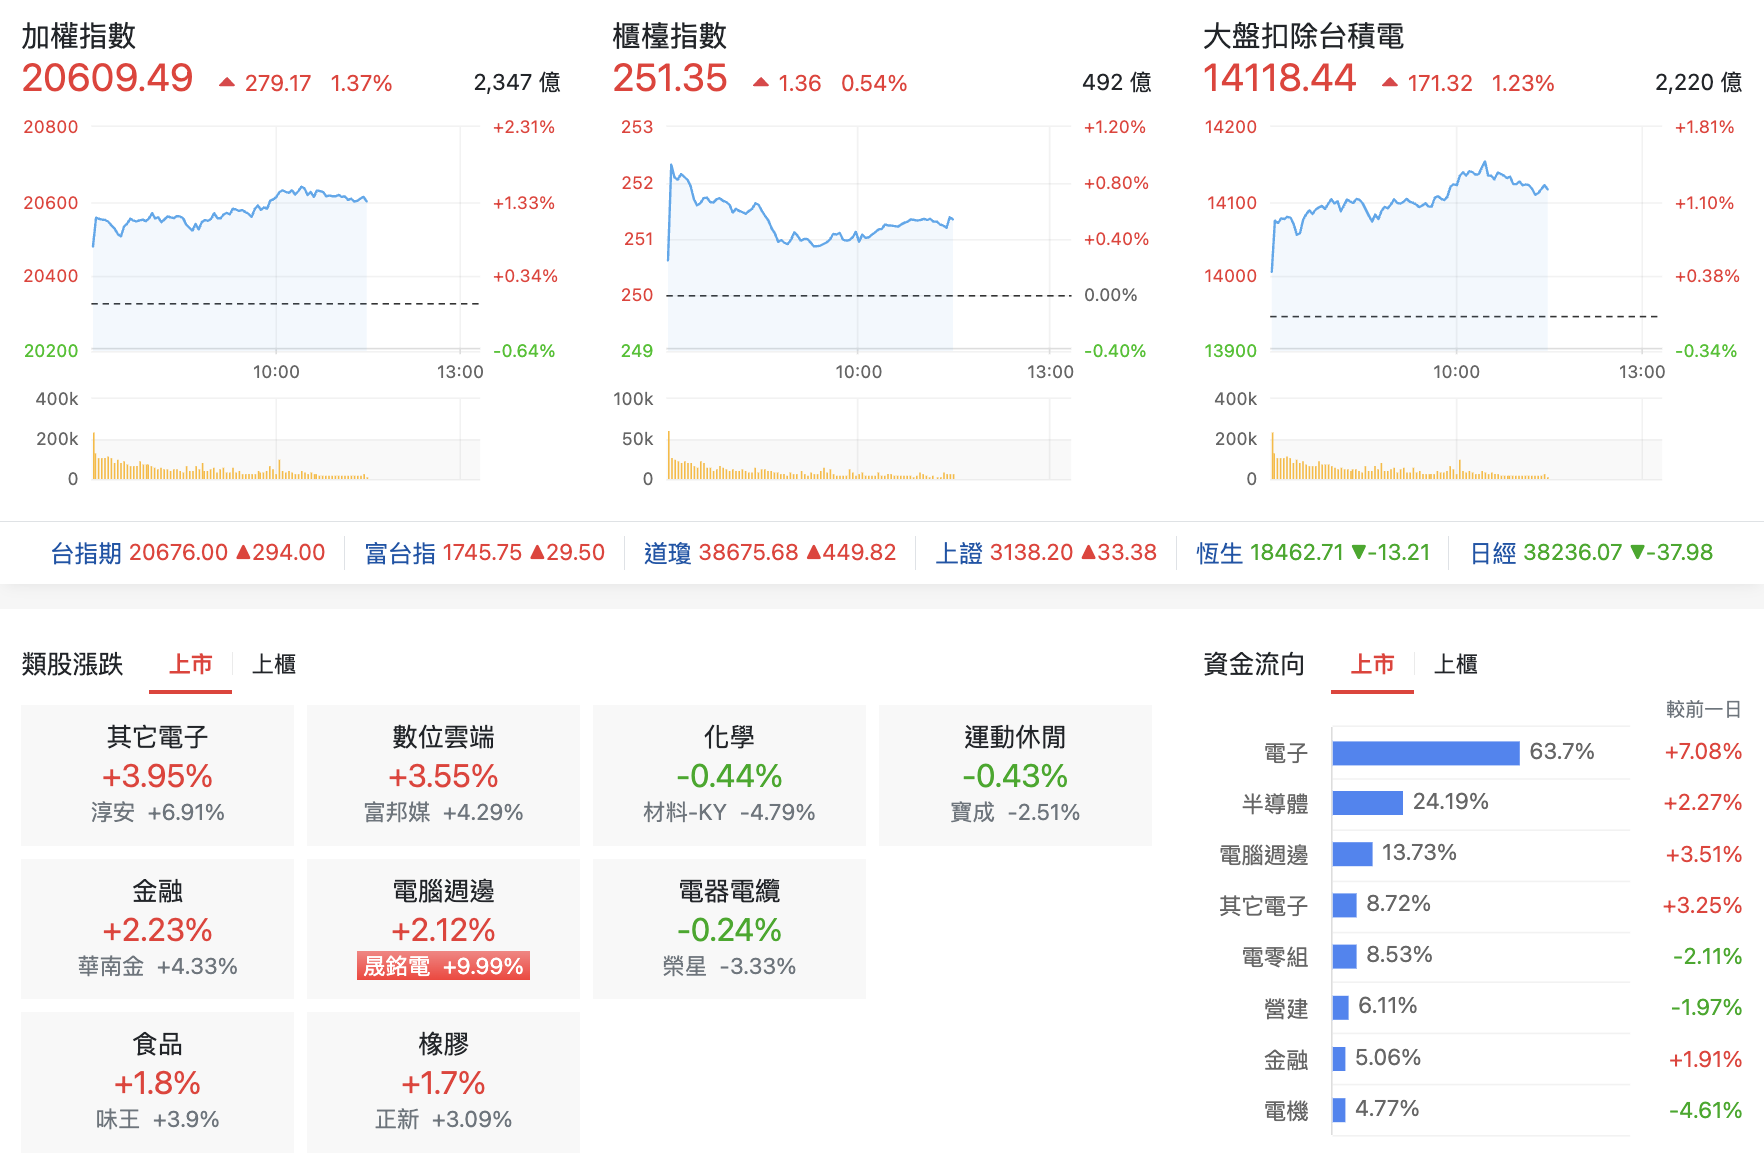This screenshot has height=1158, width=1764.
Task: Click 台指期 futures quote link
Action: [188, 553]
